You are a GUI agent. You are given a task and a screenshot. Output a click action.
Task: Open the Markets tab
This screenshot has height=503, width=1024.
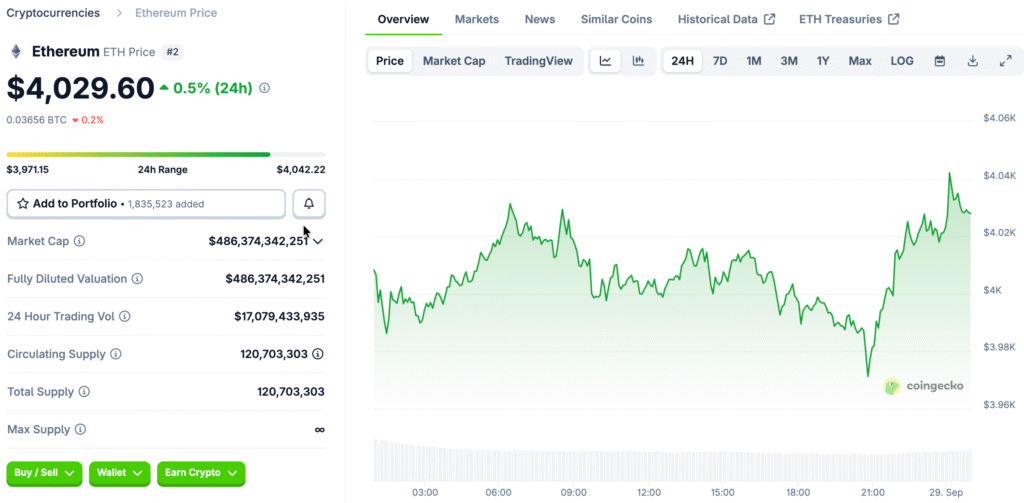coord(476,19)
